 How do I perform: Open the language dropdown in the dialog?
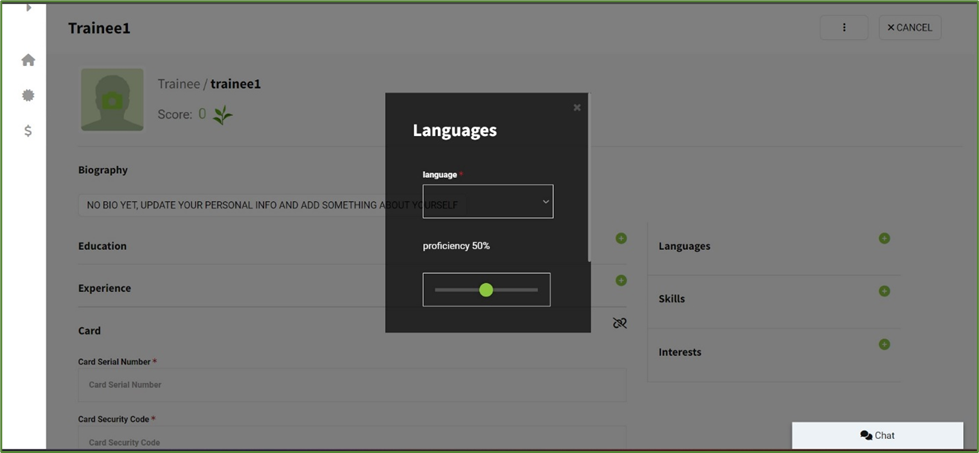(x=488, y=201)
